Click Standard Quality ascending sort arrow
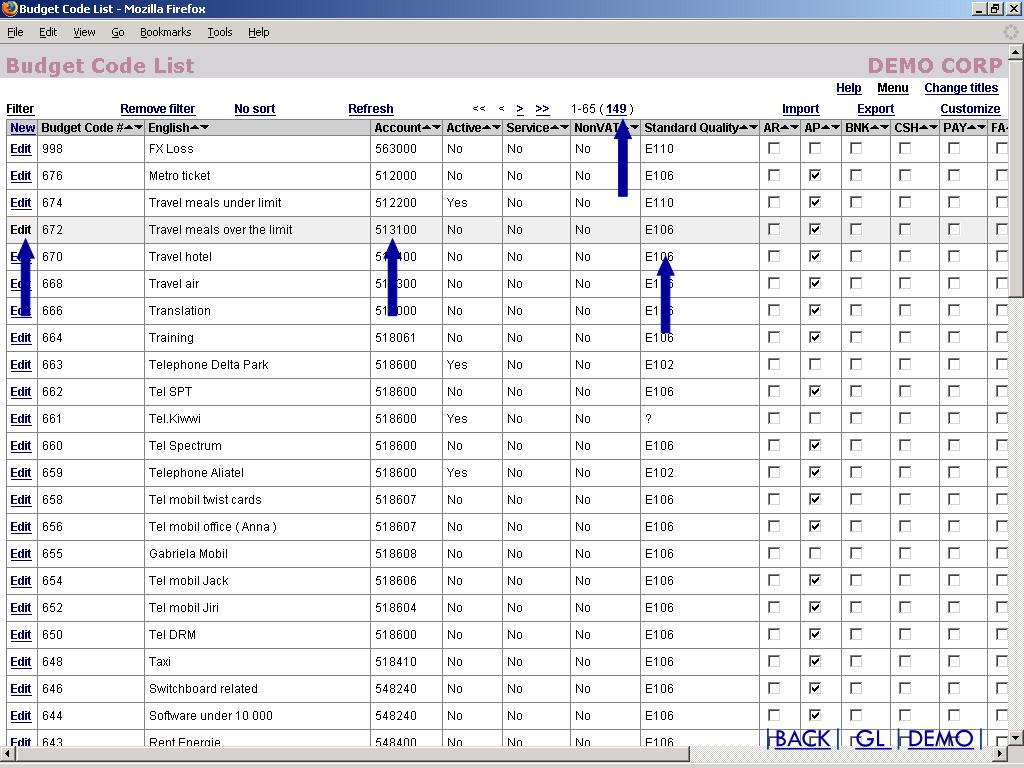 [x=744, y=127]
